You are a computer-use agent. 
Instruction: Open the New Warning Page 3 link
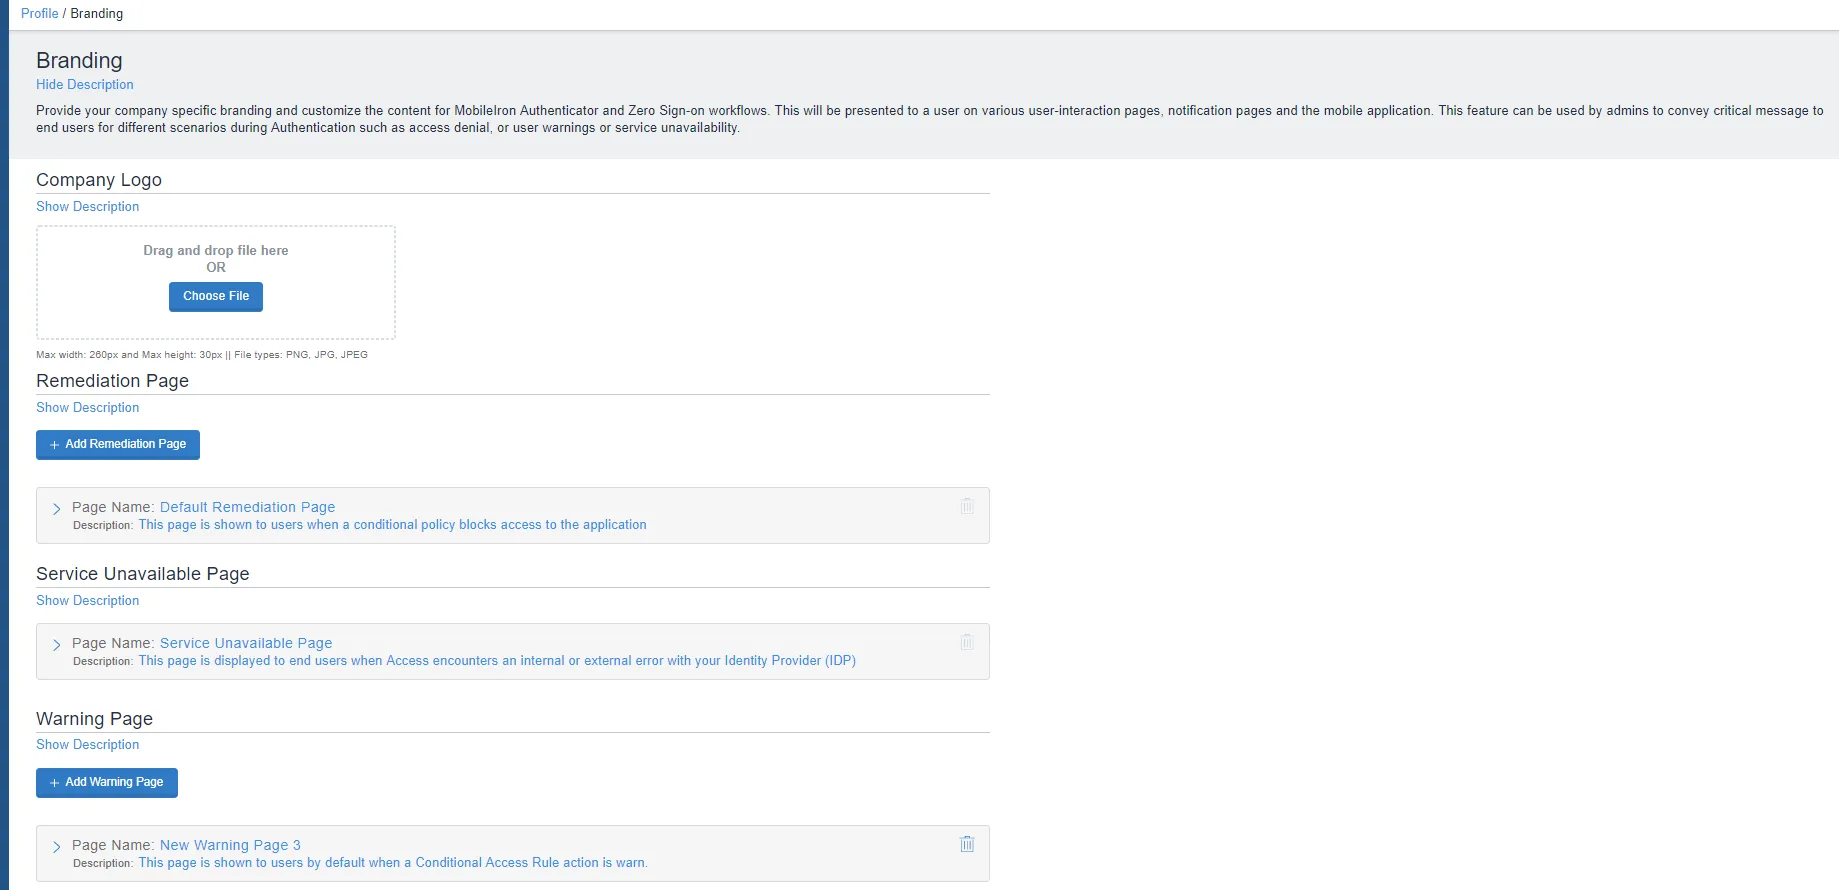pyautogui.click(x=230, y=845)
